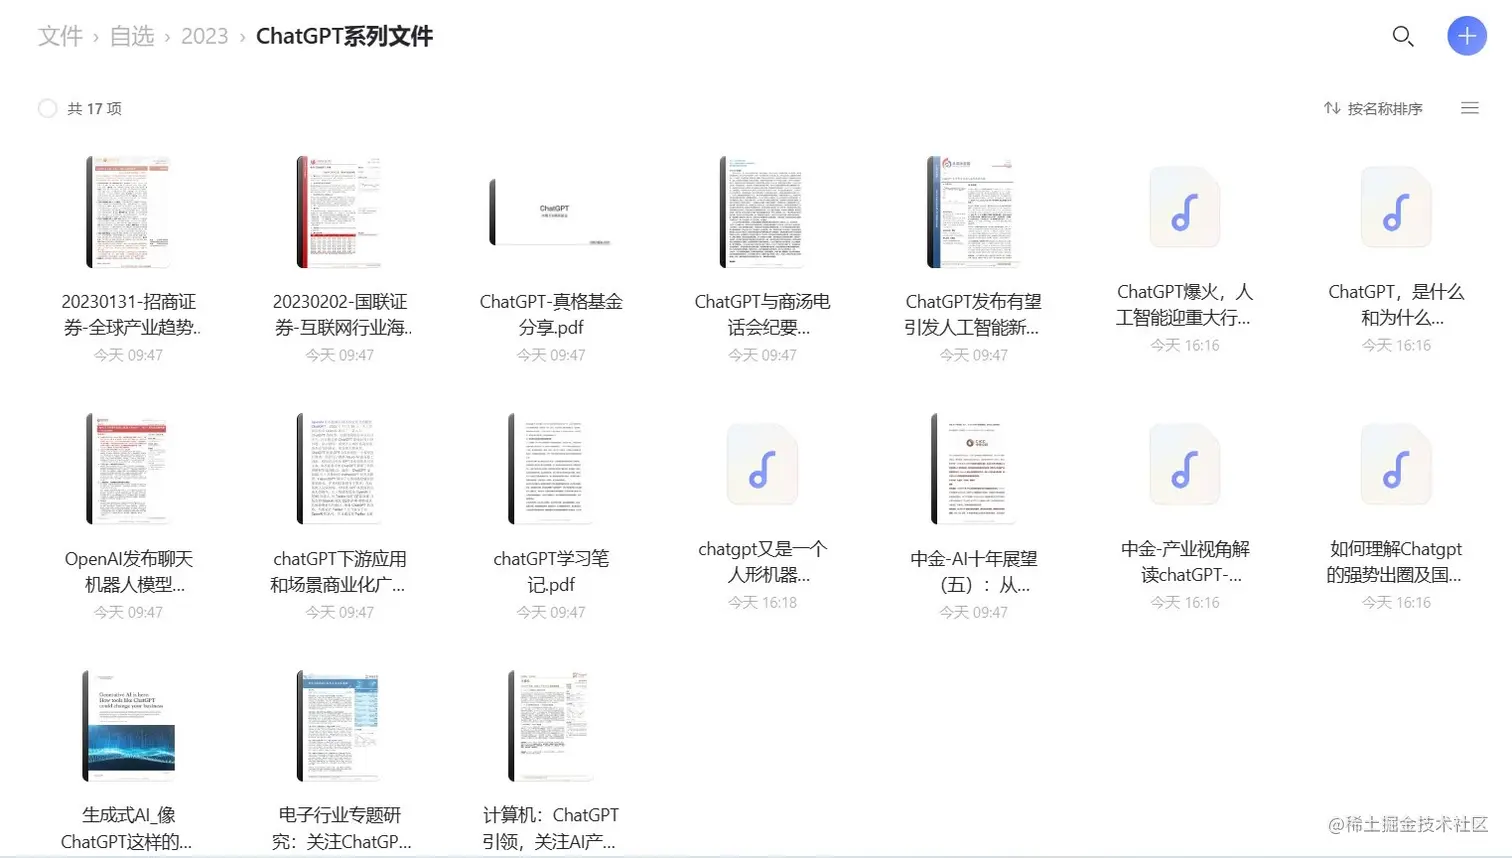1512x858 pixels.
Task: Click 今天 16:16 timestamp under ChatGPT，是什么和为什么
Action: point(1396,345)
